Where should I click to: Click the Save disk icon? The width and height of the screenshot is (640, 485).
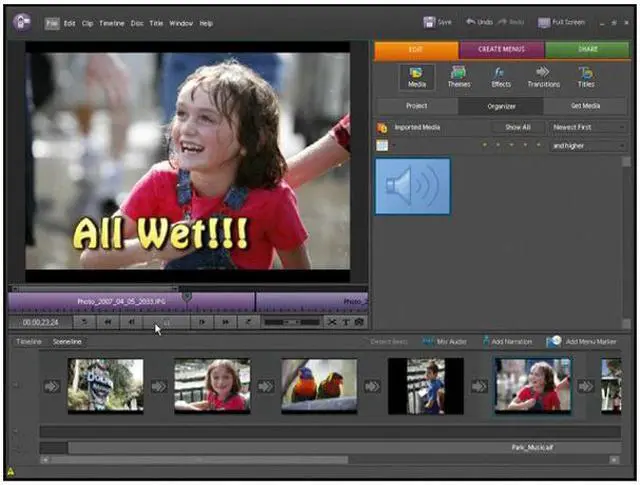[429, 22]
